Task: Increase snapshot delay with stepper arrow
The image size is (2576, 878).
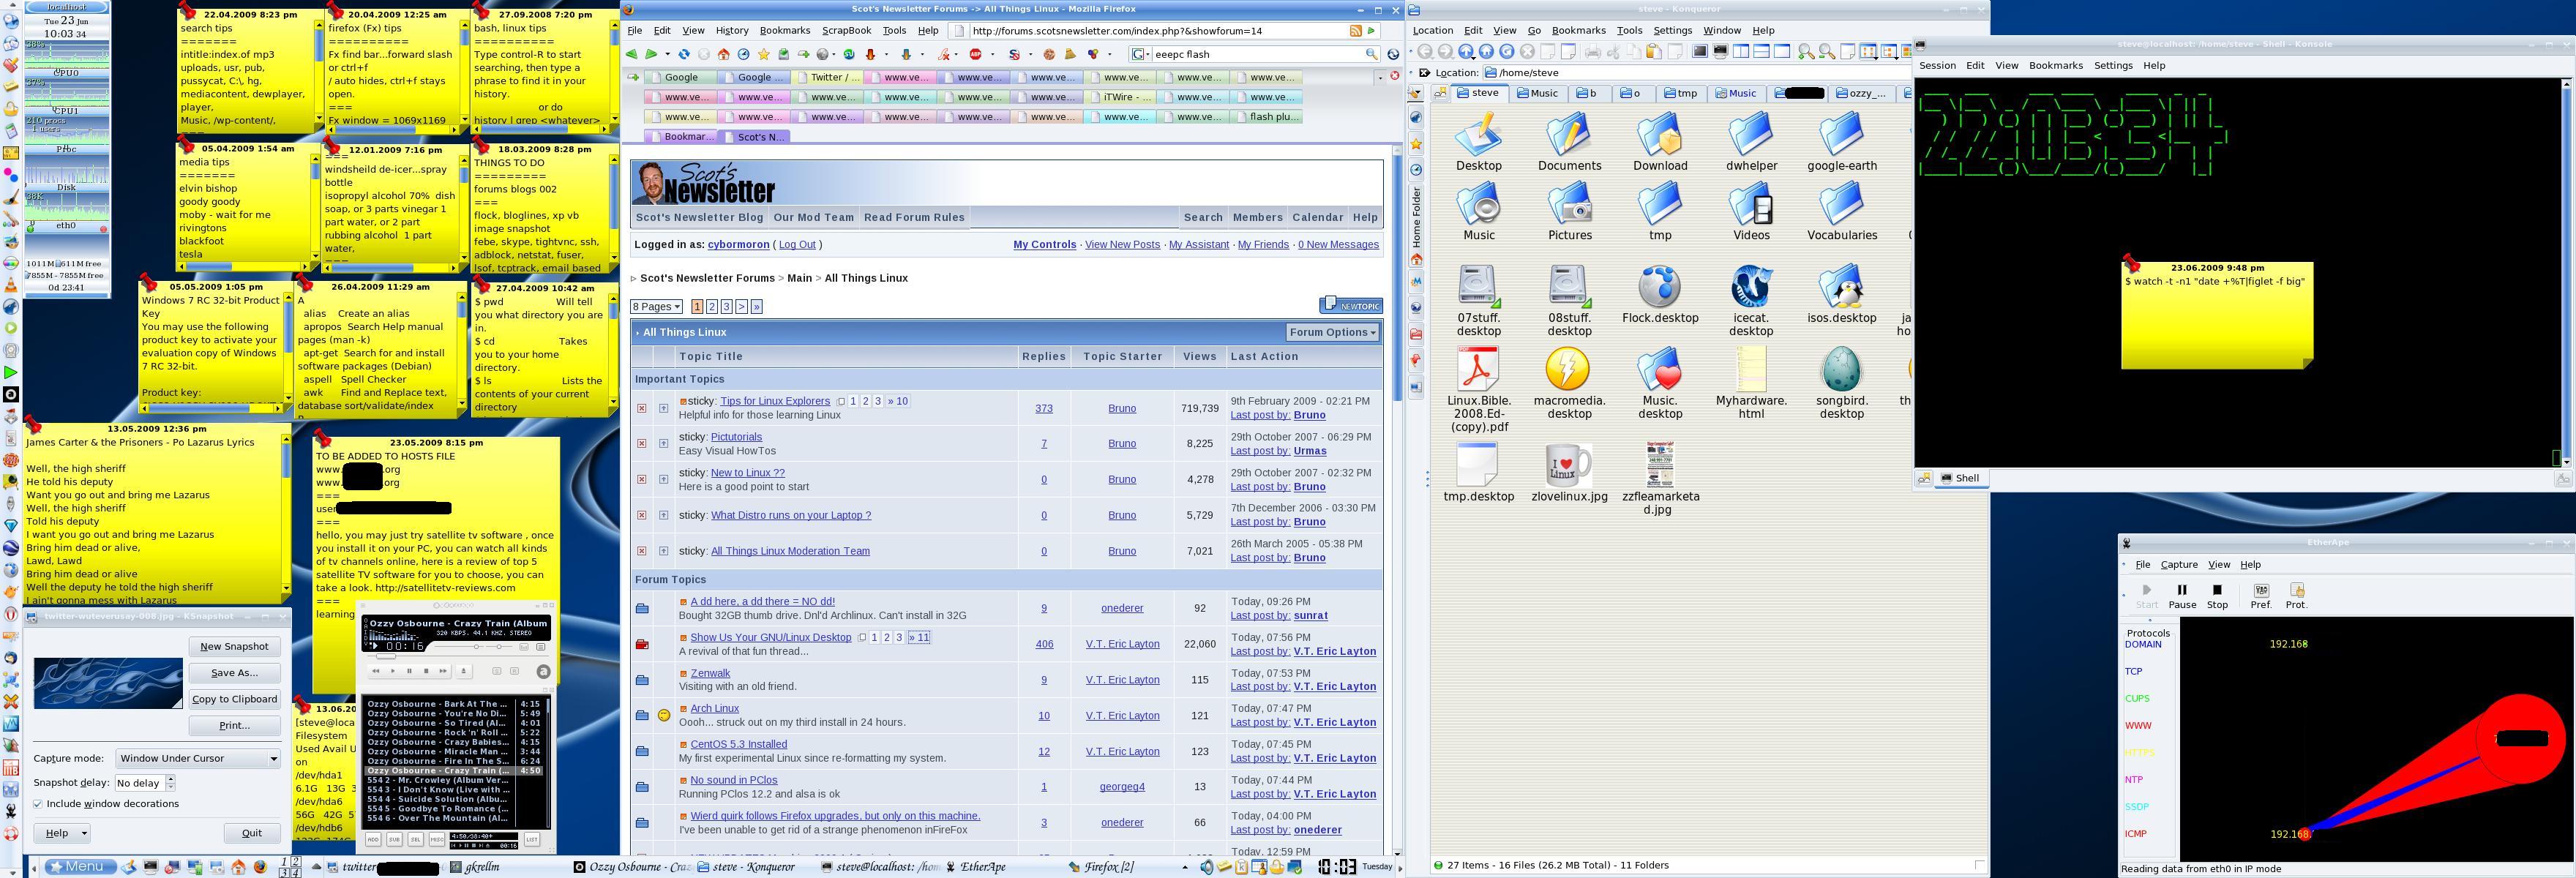Action: (x=171, y=779)
